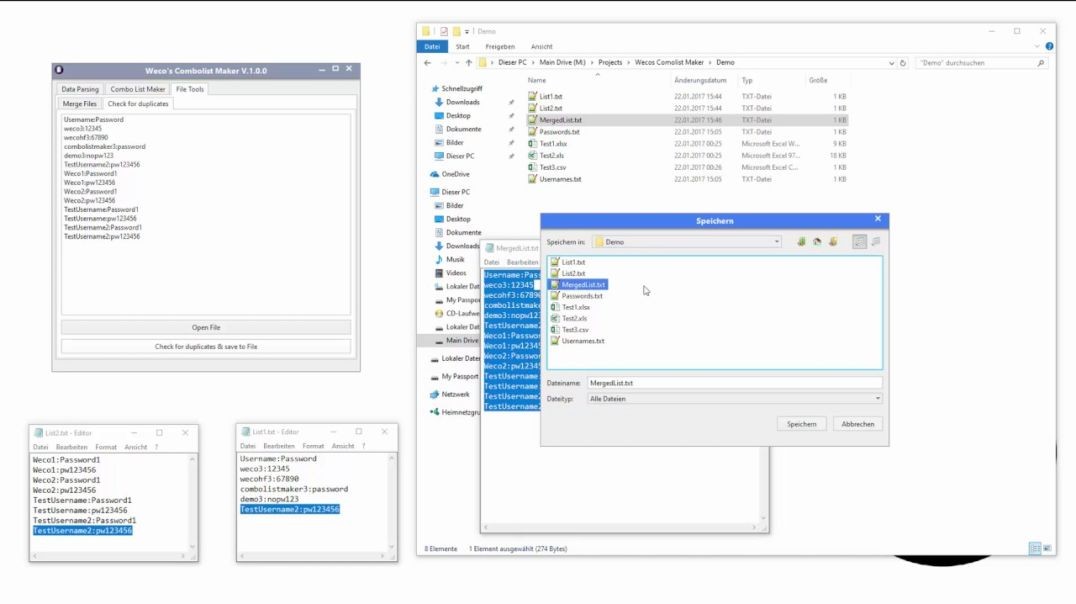Screen dimensions: 1076x604
Task: Cancel the save dialog with Abbrechen
Action: point(857,424)
